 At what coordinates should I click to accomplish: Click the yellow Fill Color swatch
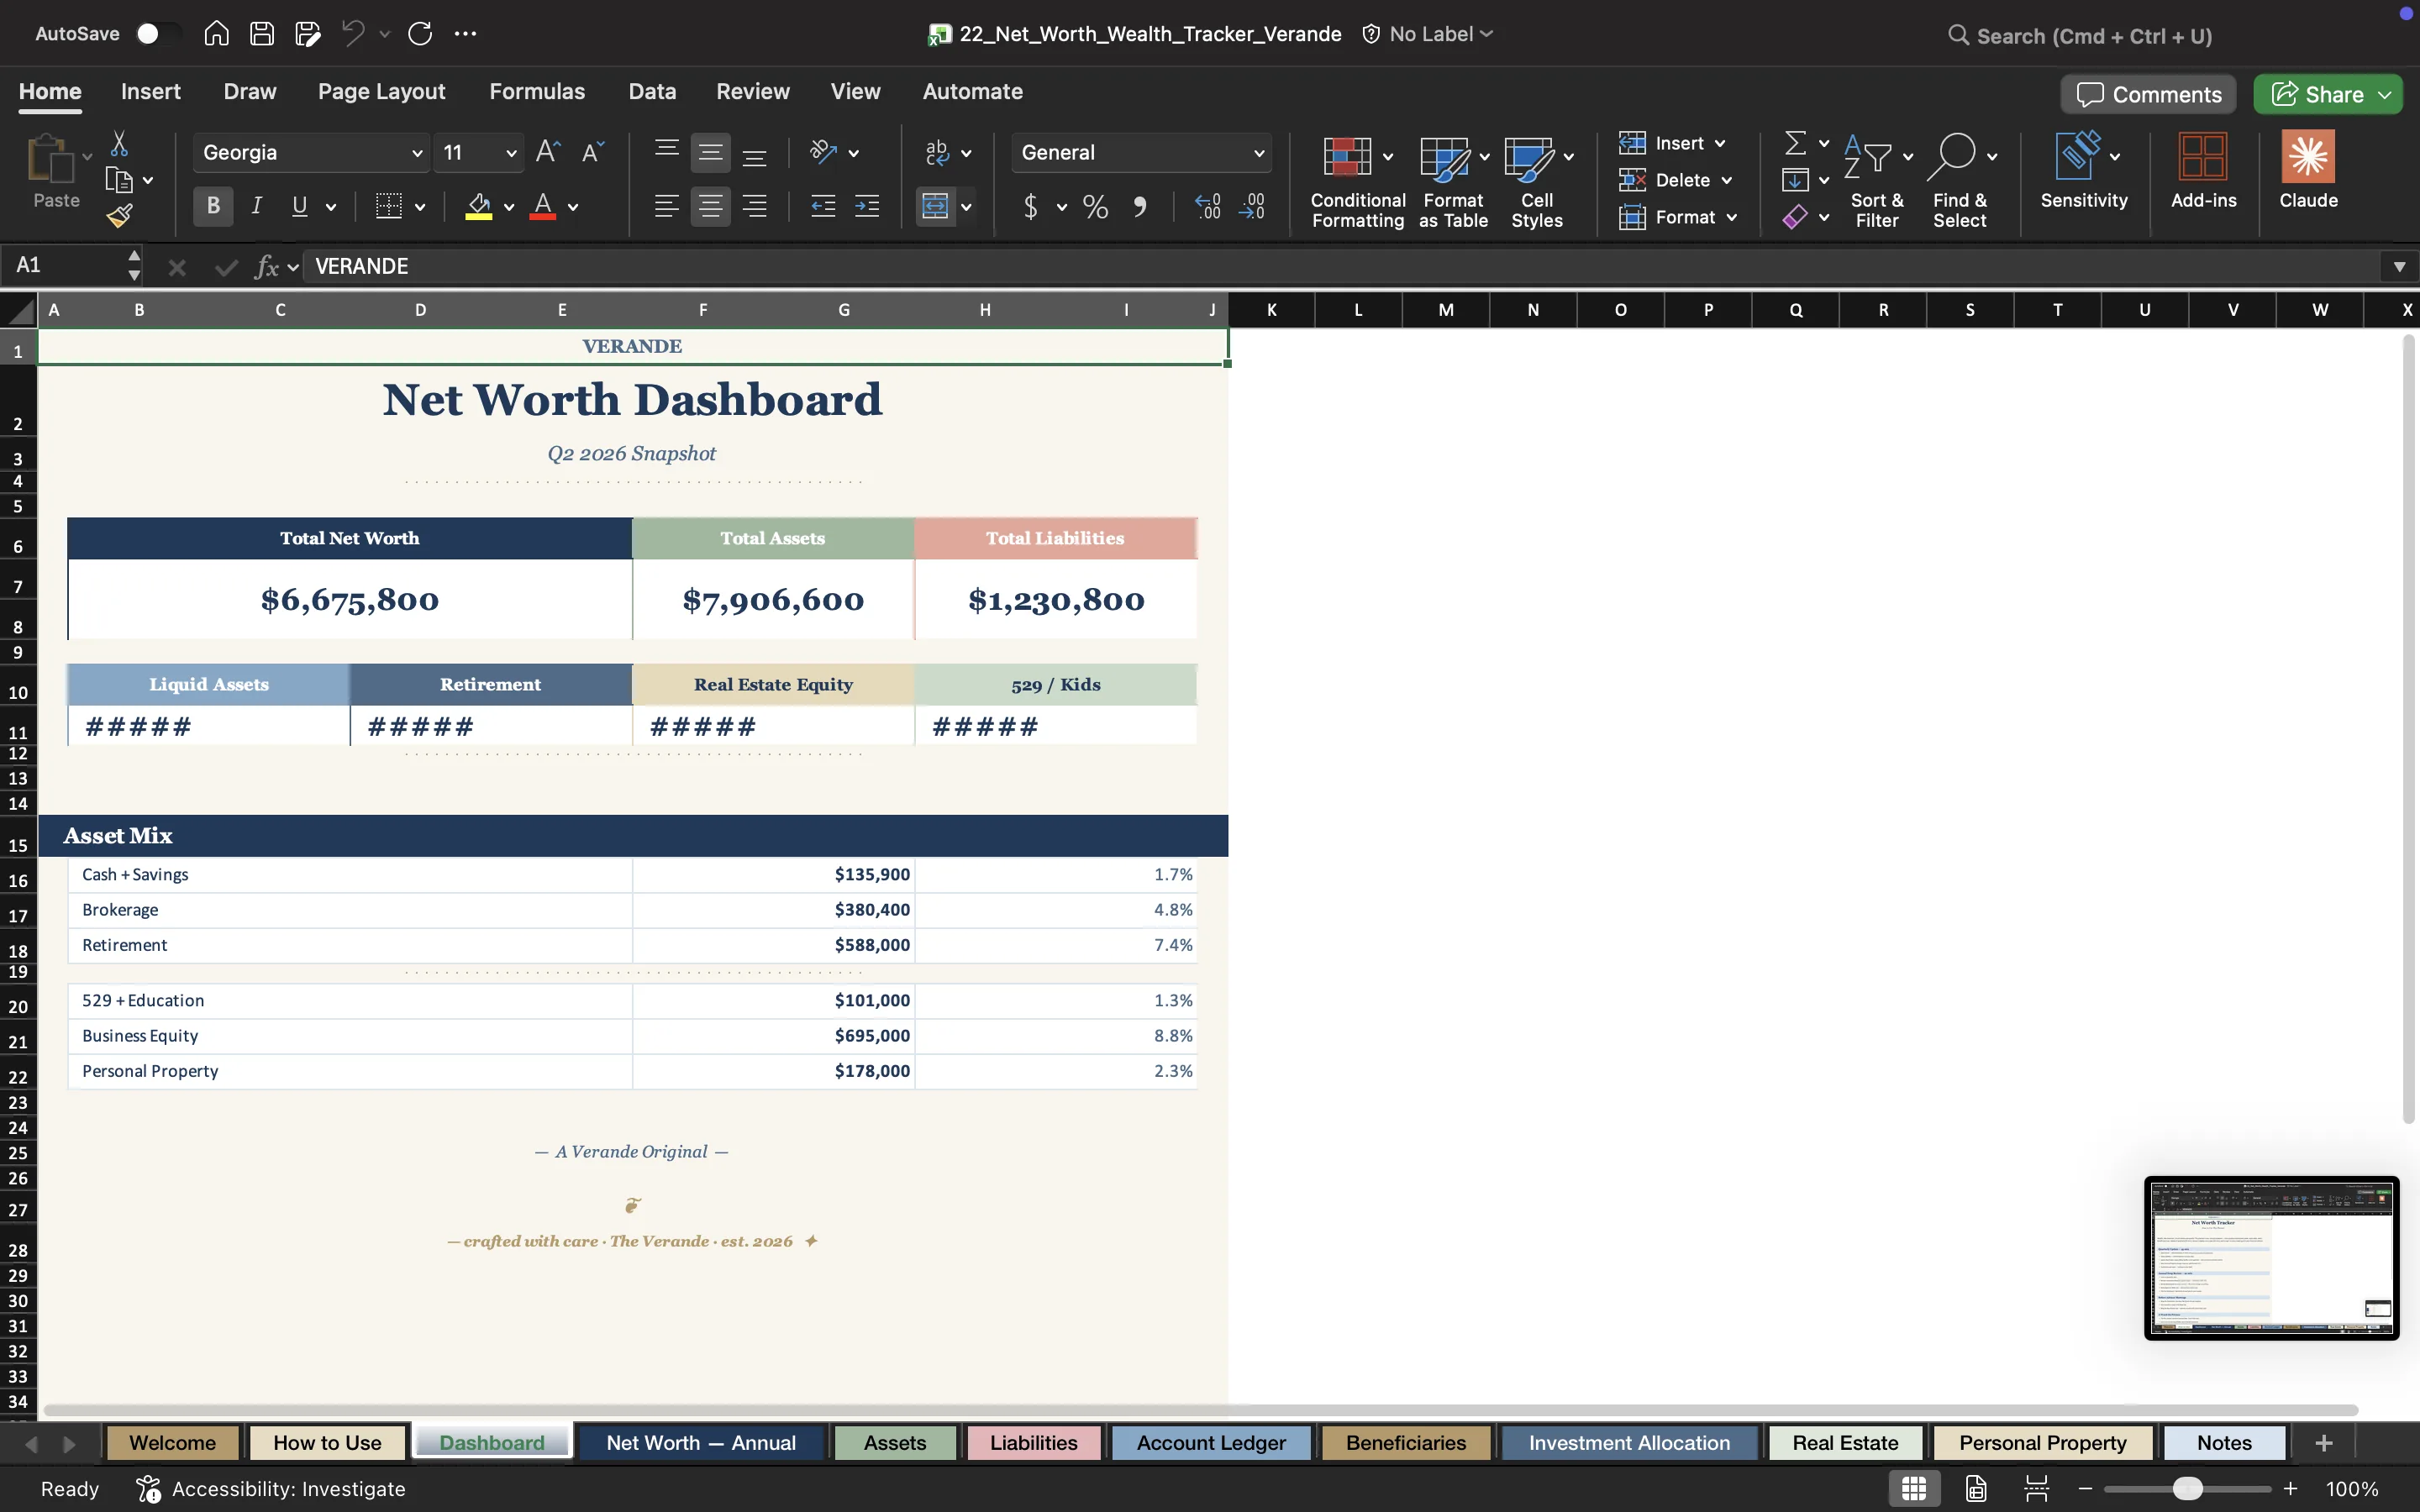[479, 207]
